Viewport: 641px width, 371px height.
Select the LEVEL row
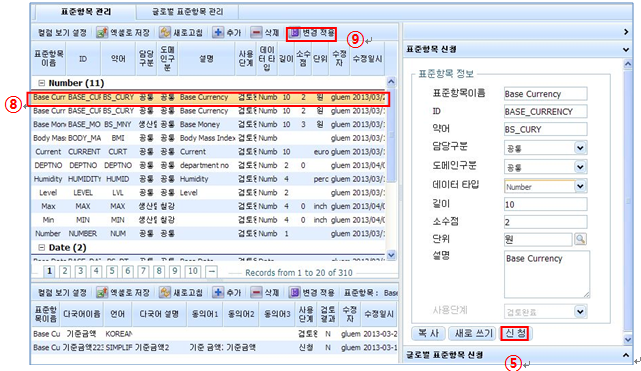[x=208, y=192]
